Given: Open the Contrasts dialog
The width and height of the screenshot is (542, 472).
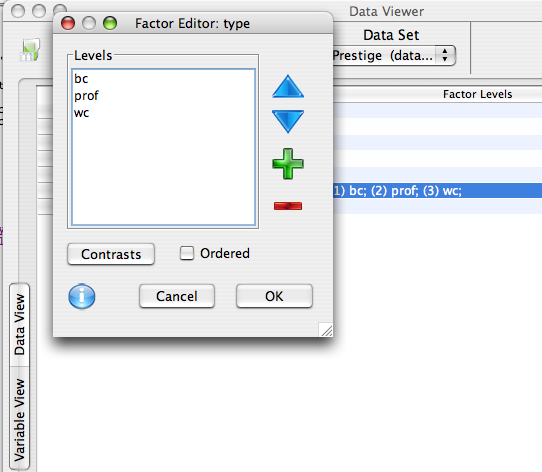Looking at the screenshot, I should click(111, 254).
